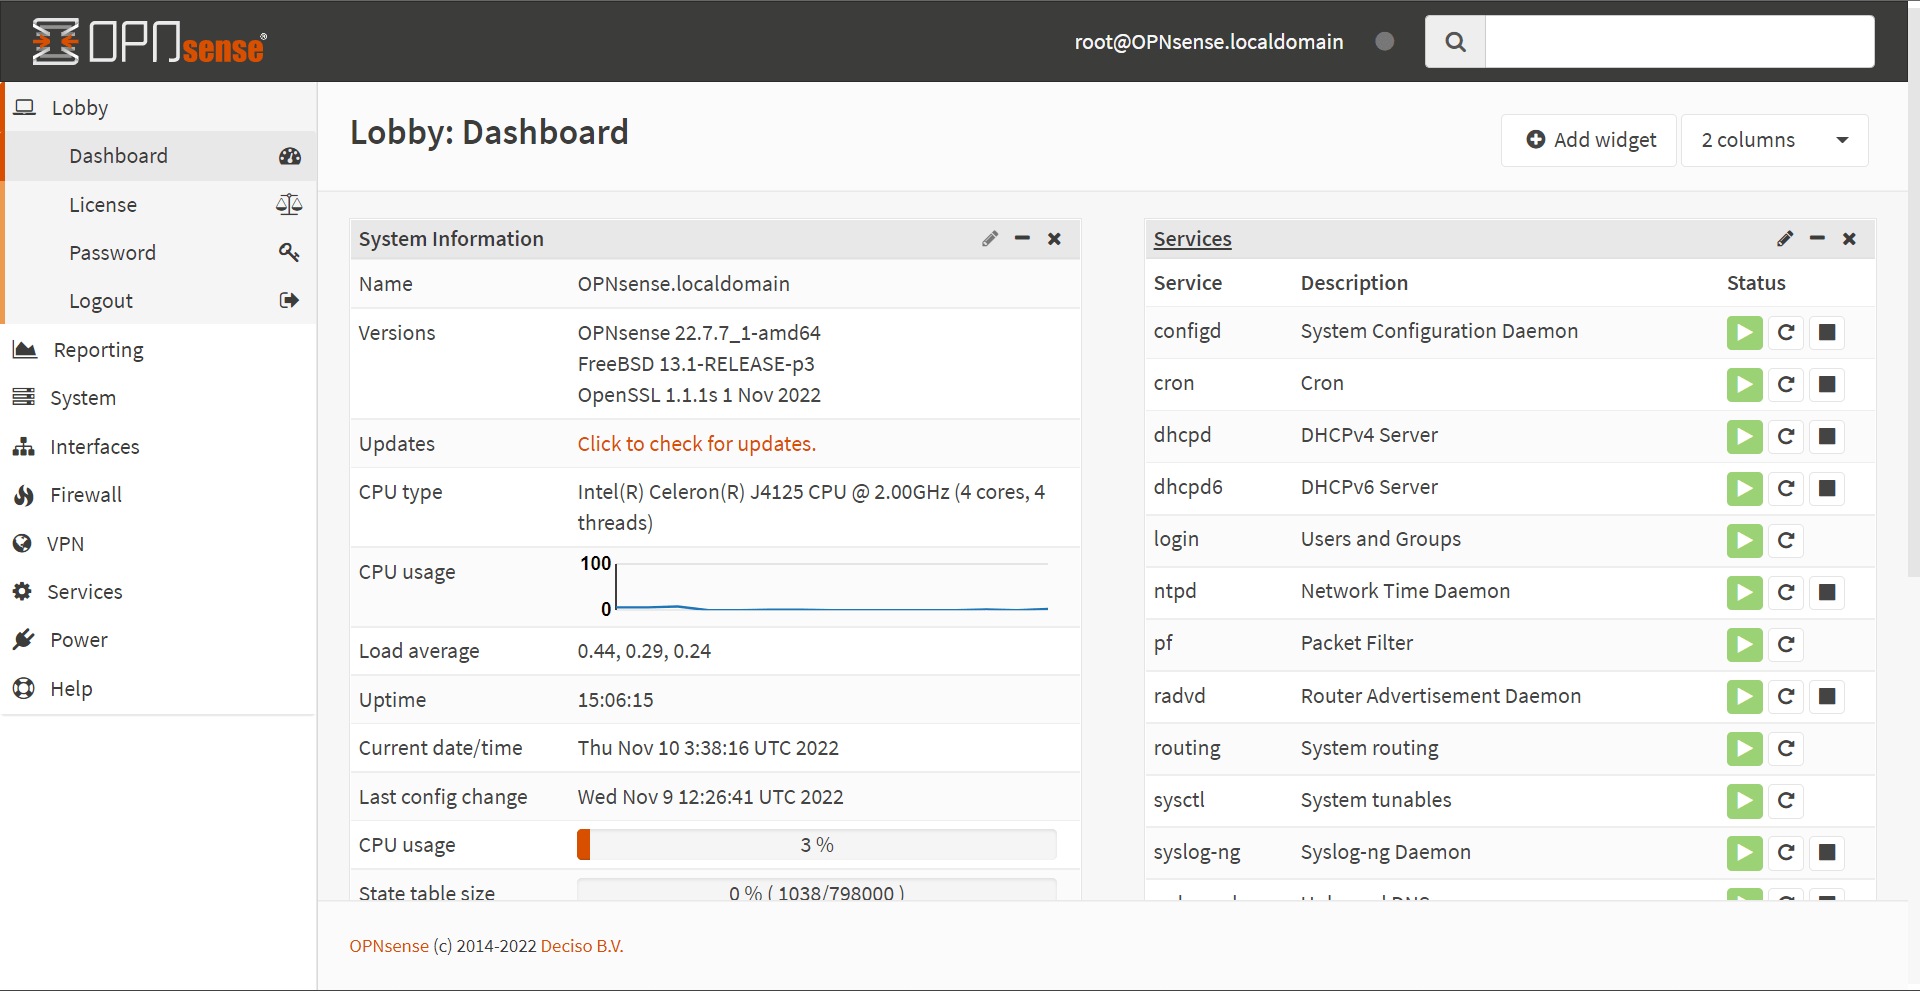Select the Dashboard gauge icon
This screenshot has width=1920, height=991.
[289, 156]
